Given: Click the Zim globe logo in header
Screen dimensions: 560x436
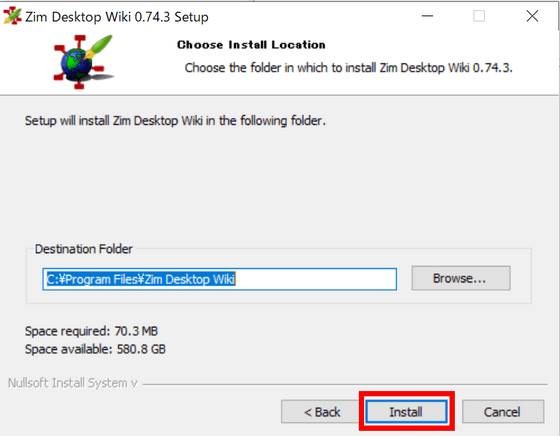Looking at the screenshot, I should tap(84, 61).
